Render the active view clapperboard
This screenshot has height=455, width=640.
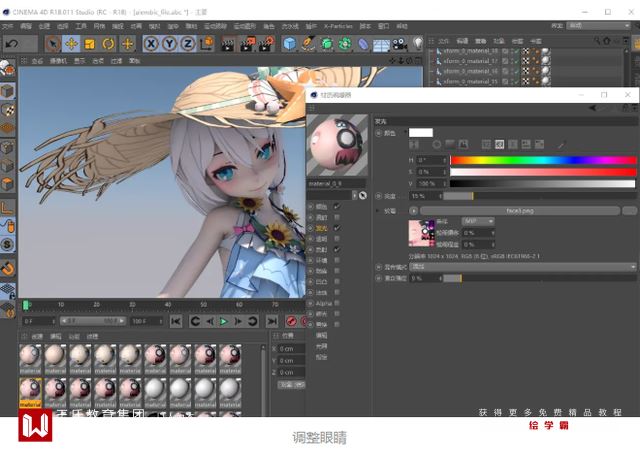228,44
